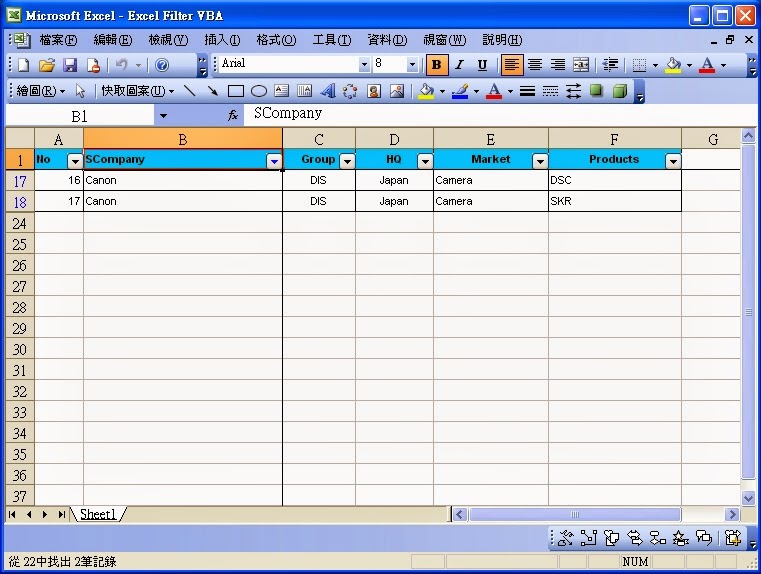Insert Clip Art

(x=374, y=91)
